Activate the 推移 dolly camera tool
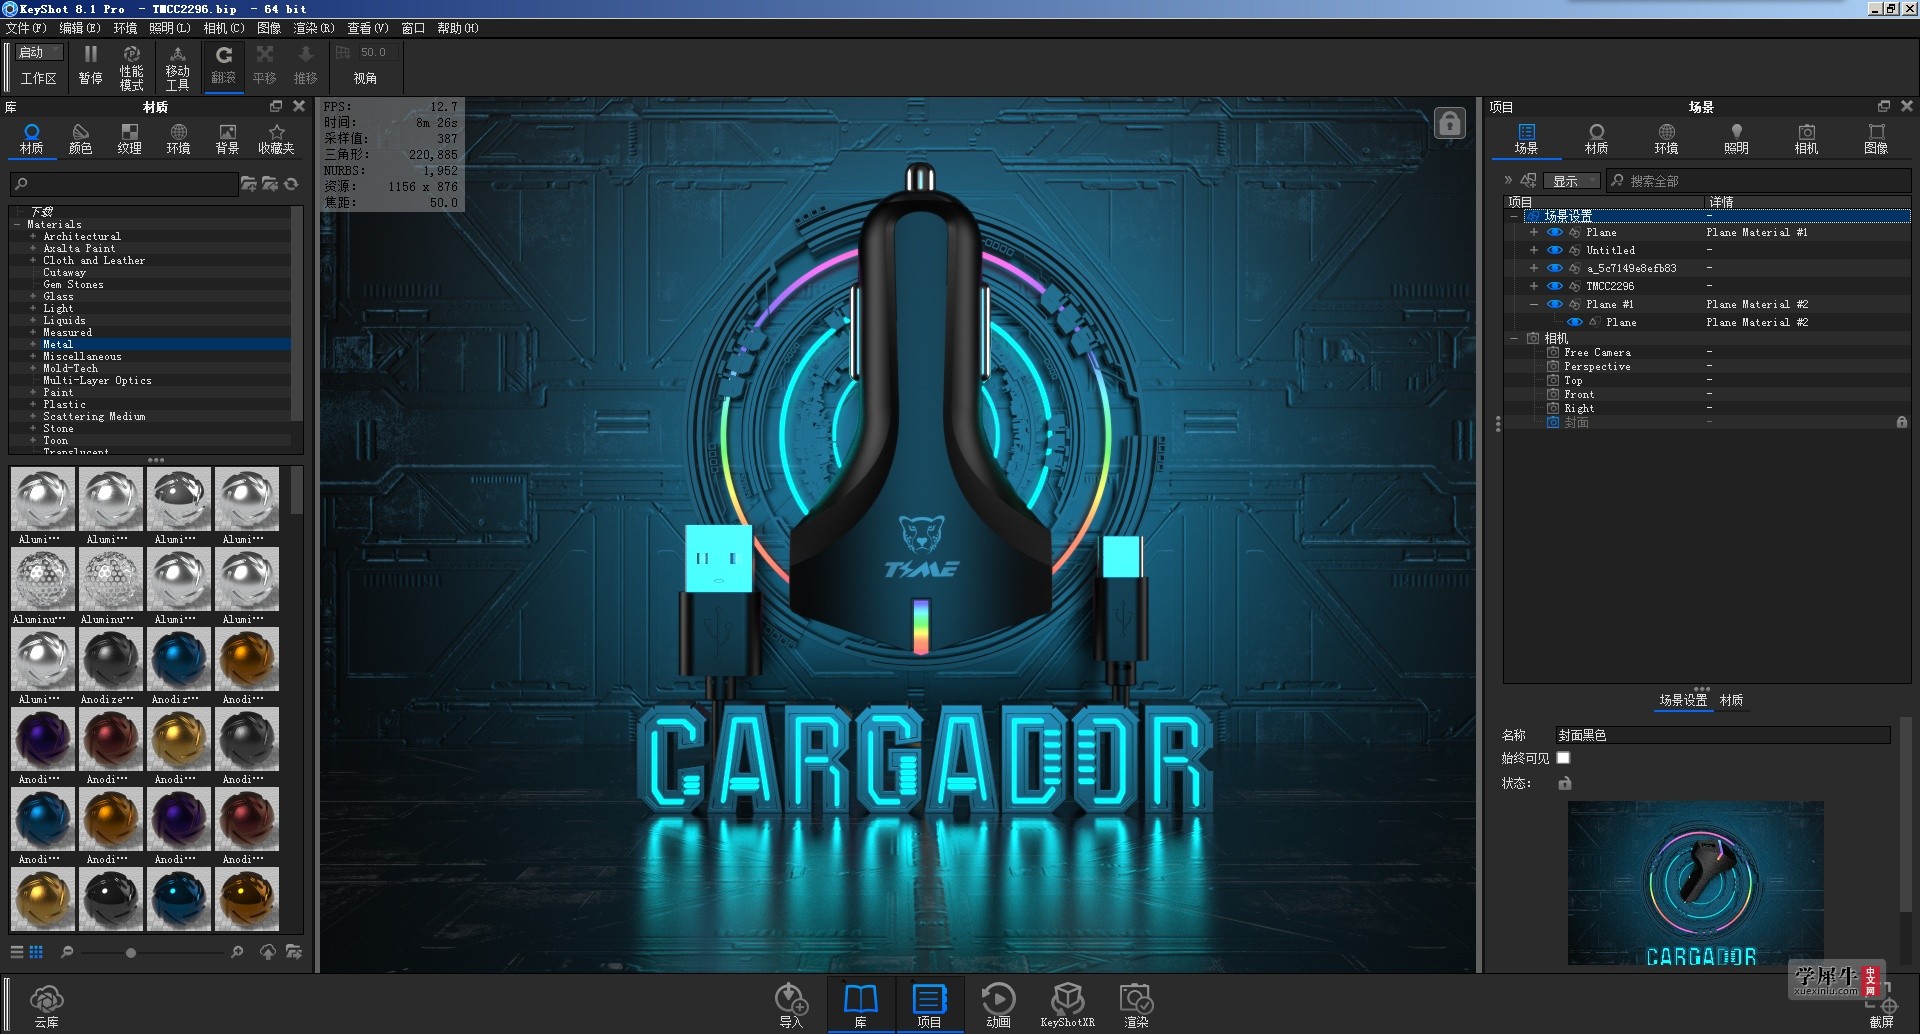This screenshot has height=1034, width=1920. [306, 65]
